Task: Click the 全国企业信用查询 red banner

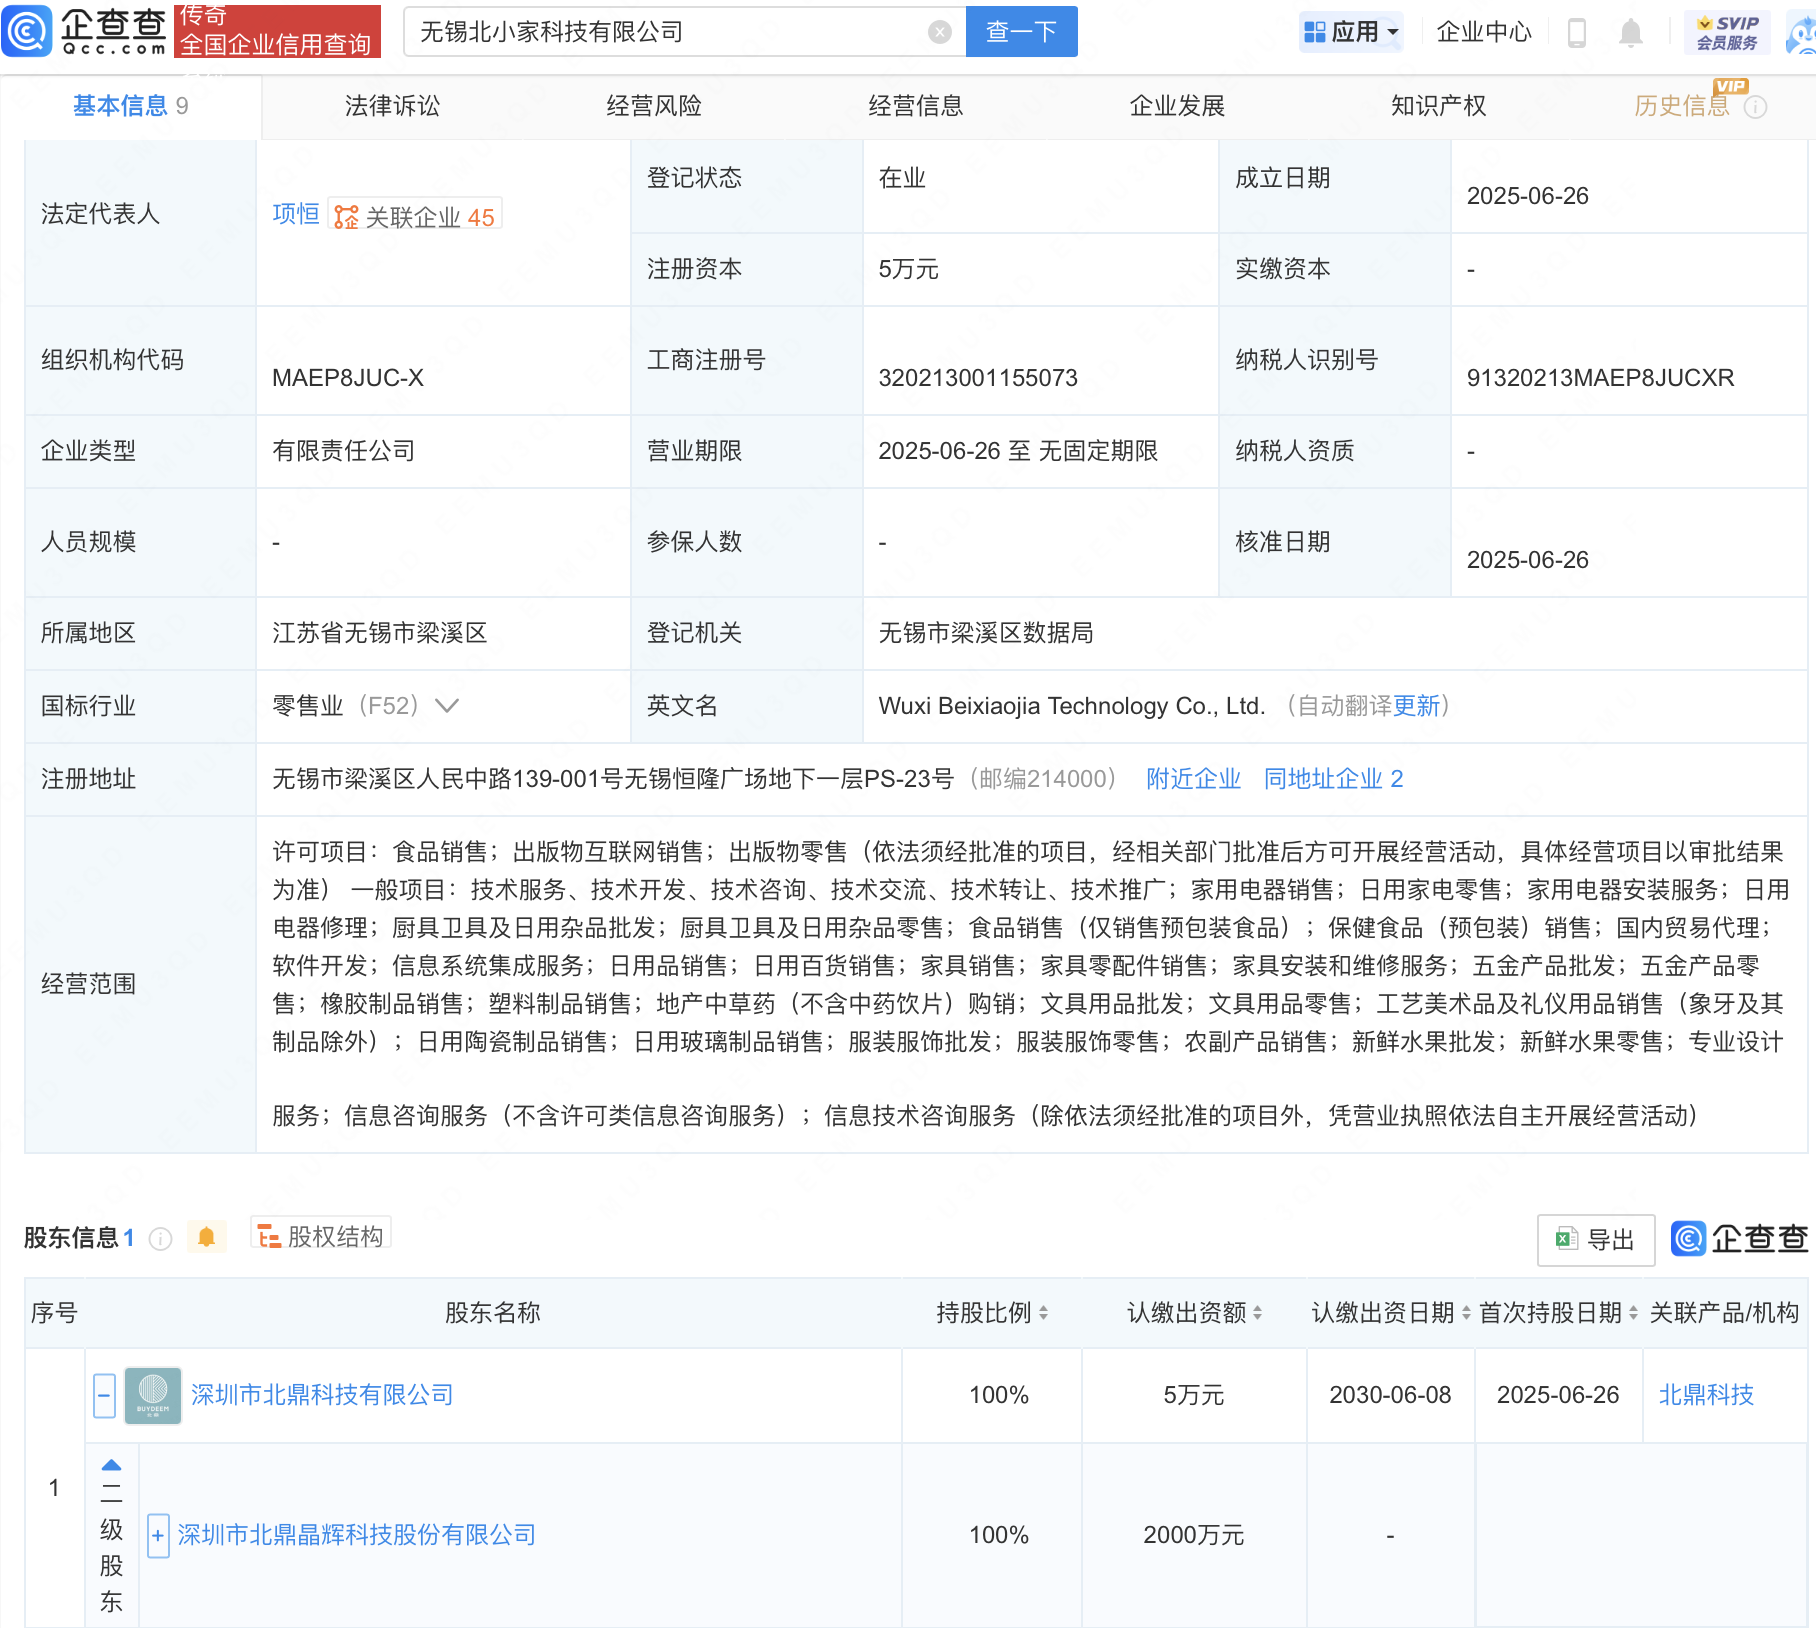Action: (277, 31)
